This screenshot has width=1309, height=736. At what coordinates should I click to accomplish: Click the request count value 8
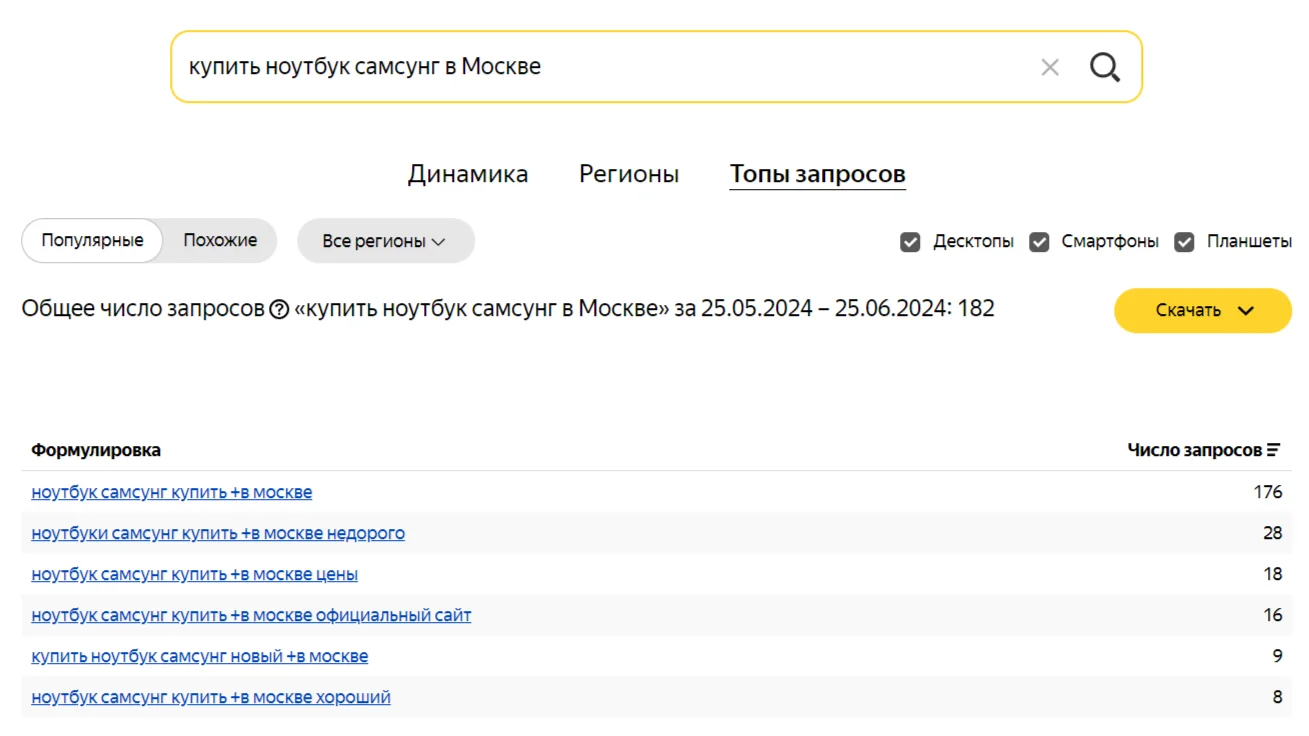[1277, 697]
